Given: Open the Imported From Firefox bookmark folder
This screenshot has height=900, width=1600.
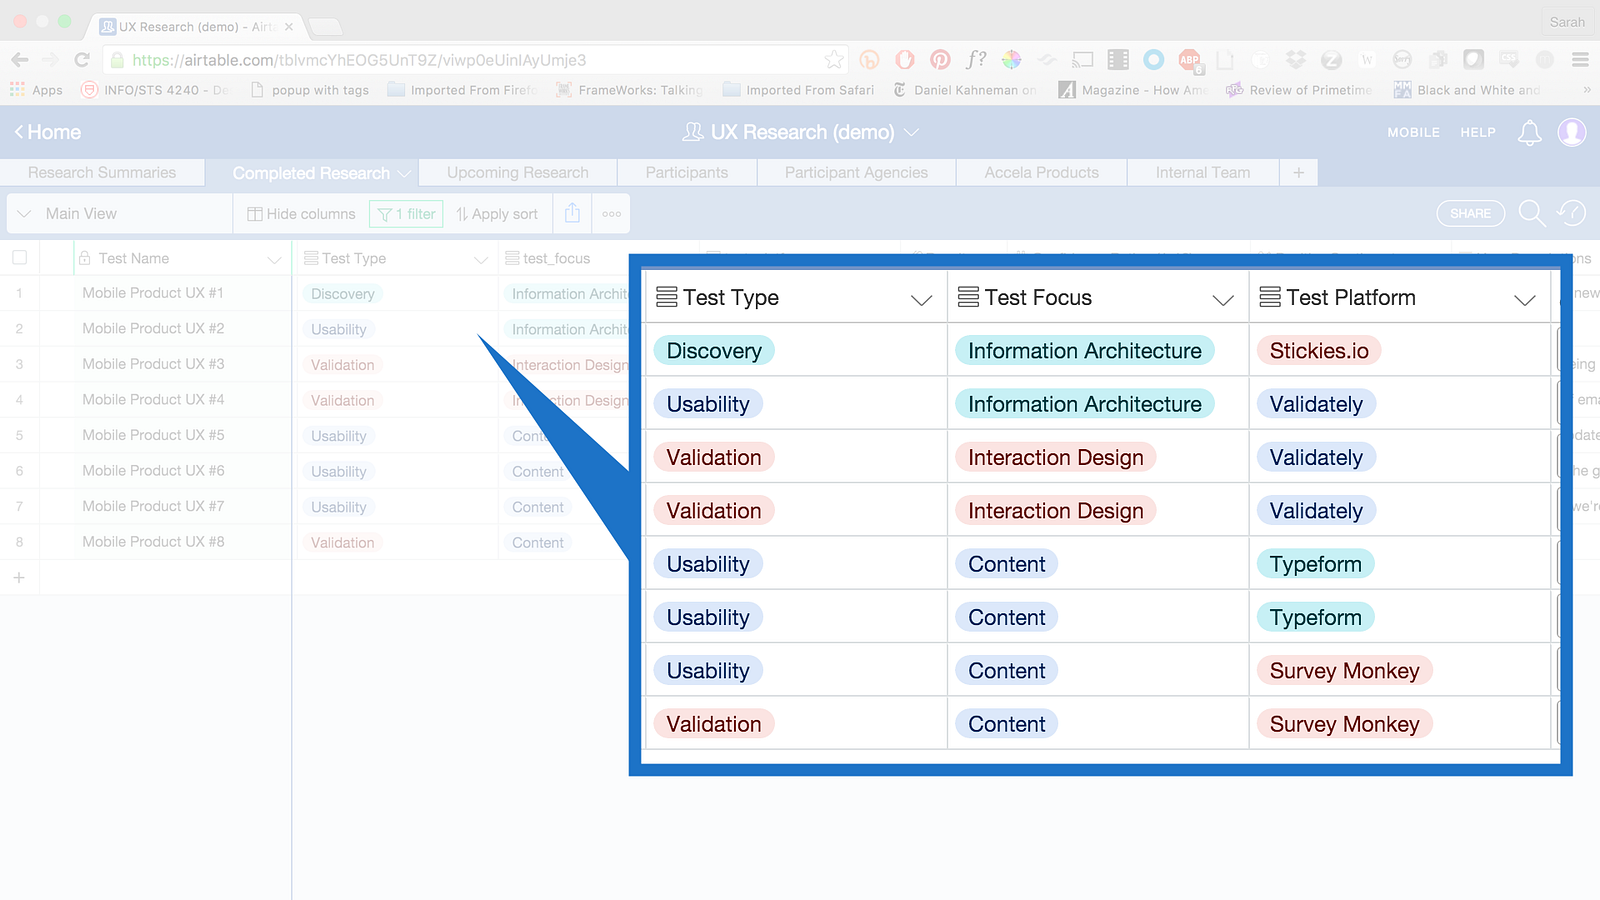Looking at the screenshot, I should click(x=463, y=90).
